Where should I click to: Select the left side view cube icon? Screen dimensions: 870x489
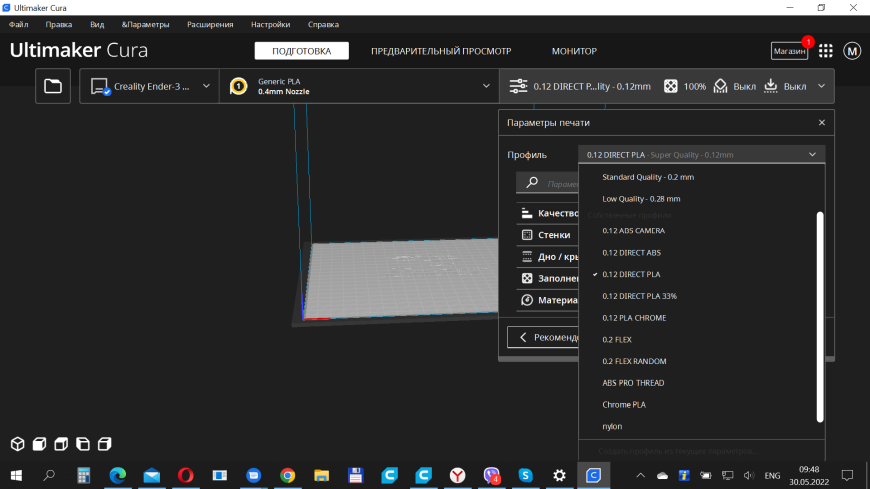[83, 444]
